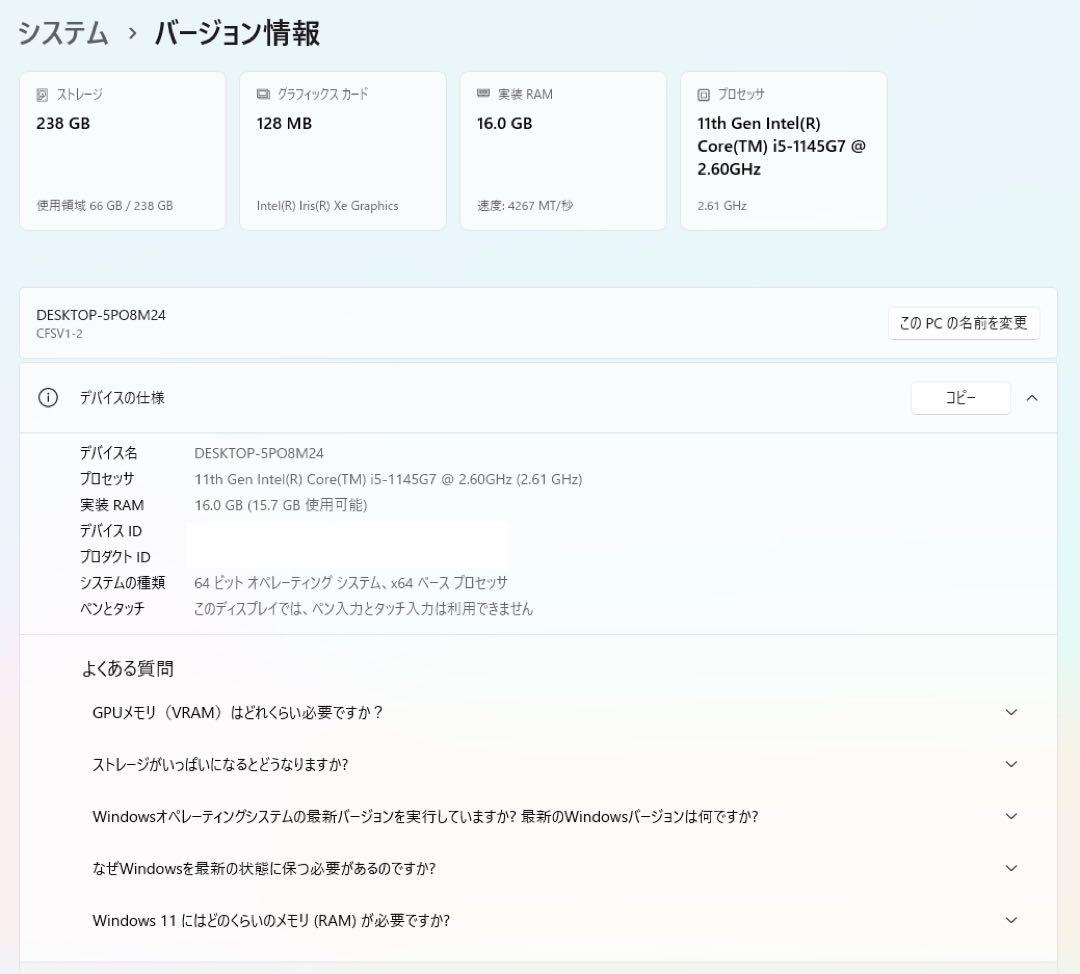This screenshot has height=974, width=1080.
Task: Expand the GPU メモリ（VRAM）question
Action: point(1010,713)
